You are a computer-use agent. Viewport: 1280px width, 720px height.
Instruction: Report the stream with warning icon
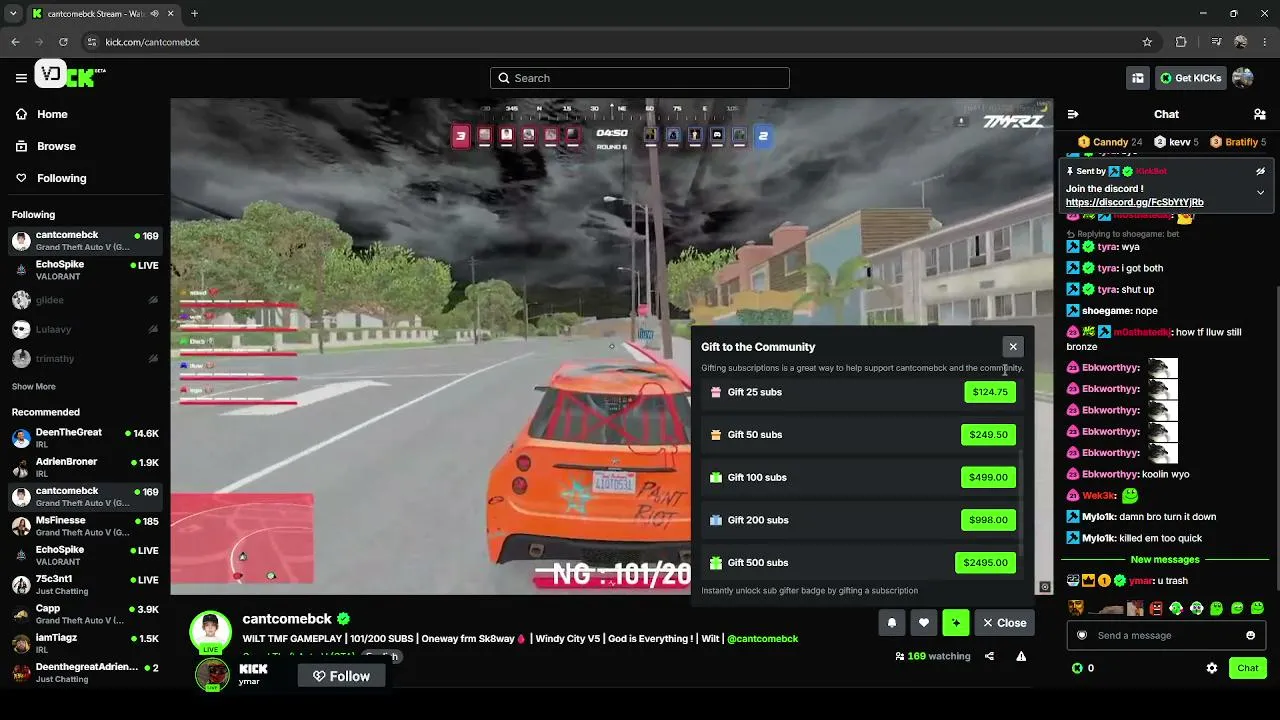pyautogui.click(x=1021, y=657)
